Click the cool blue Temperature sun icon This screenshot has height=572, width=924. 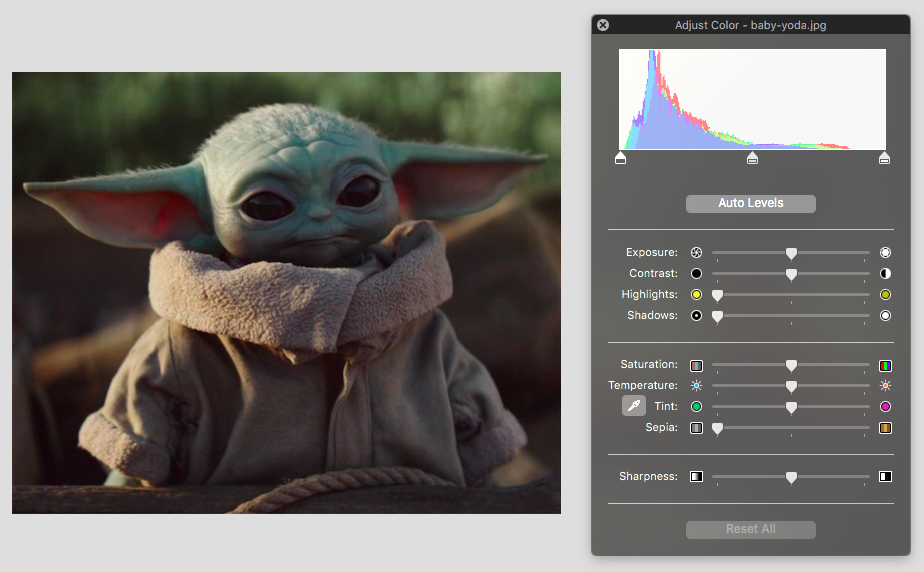[697, 386]
